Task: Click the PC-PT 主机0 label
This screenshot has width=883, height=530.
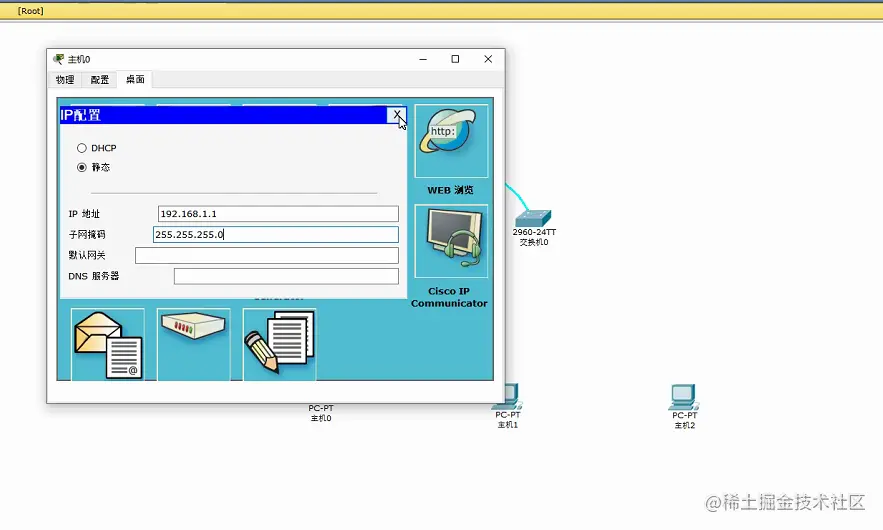Action: pyautogui.click(x=321, y=413)
